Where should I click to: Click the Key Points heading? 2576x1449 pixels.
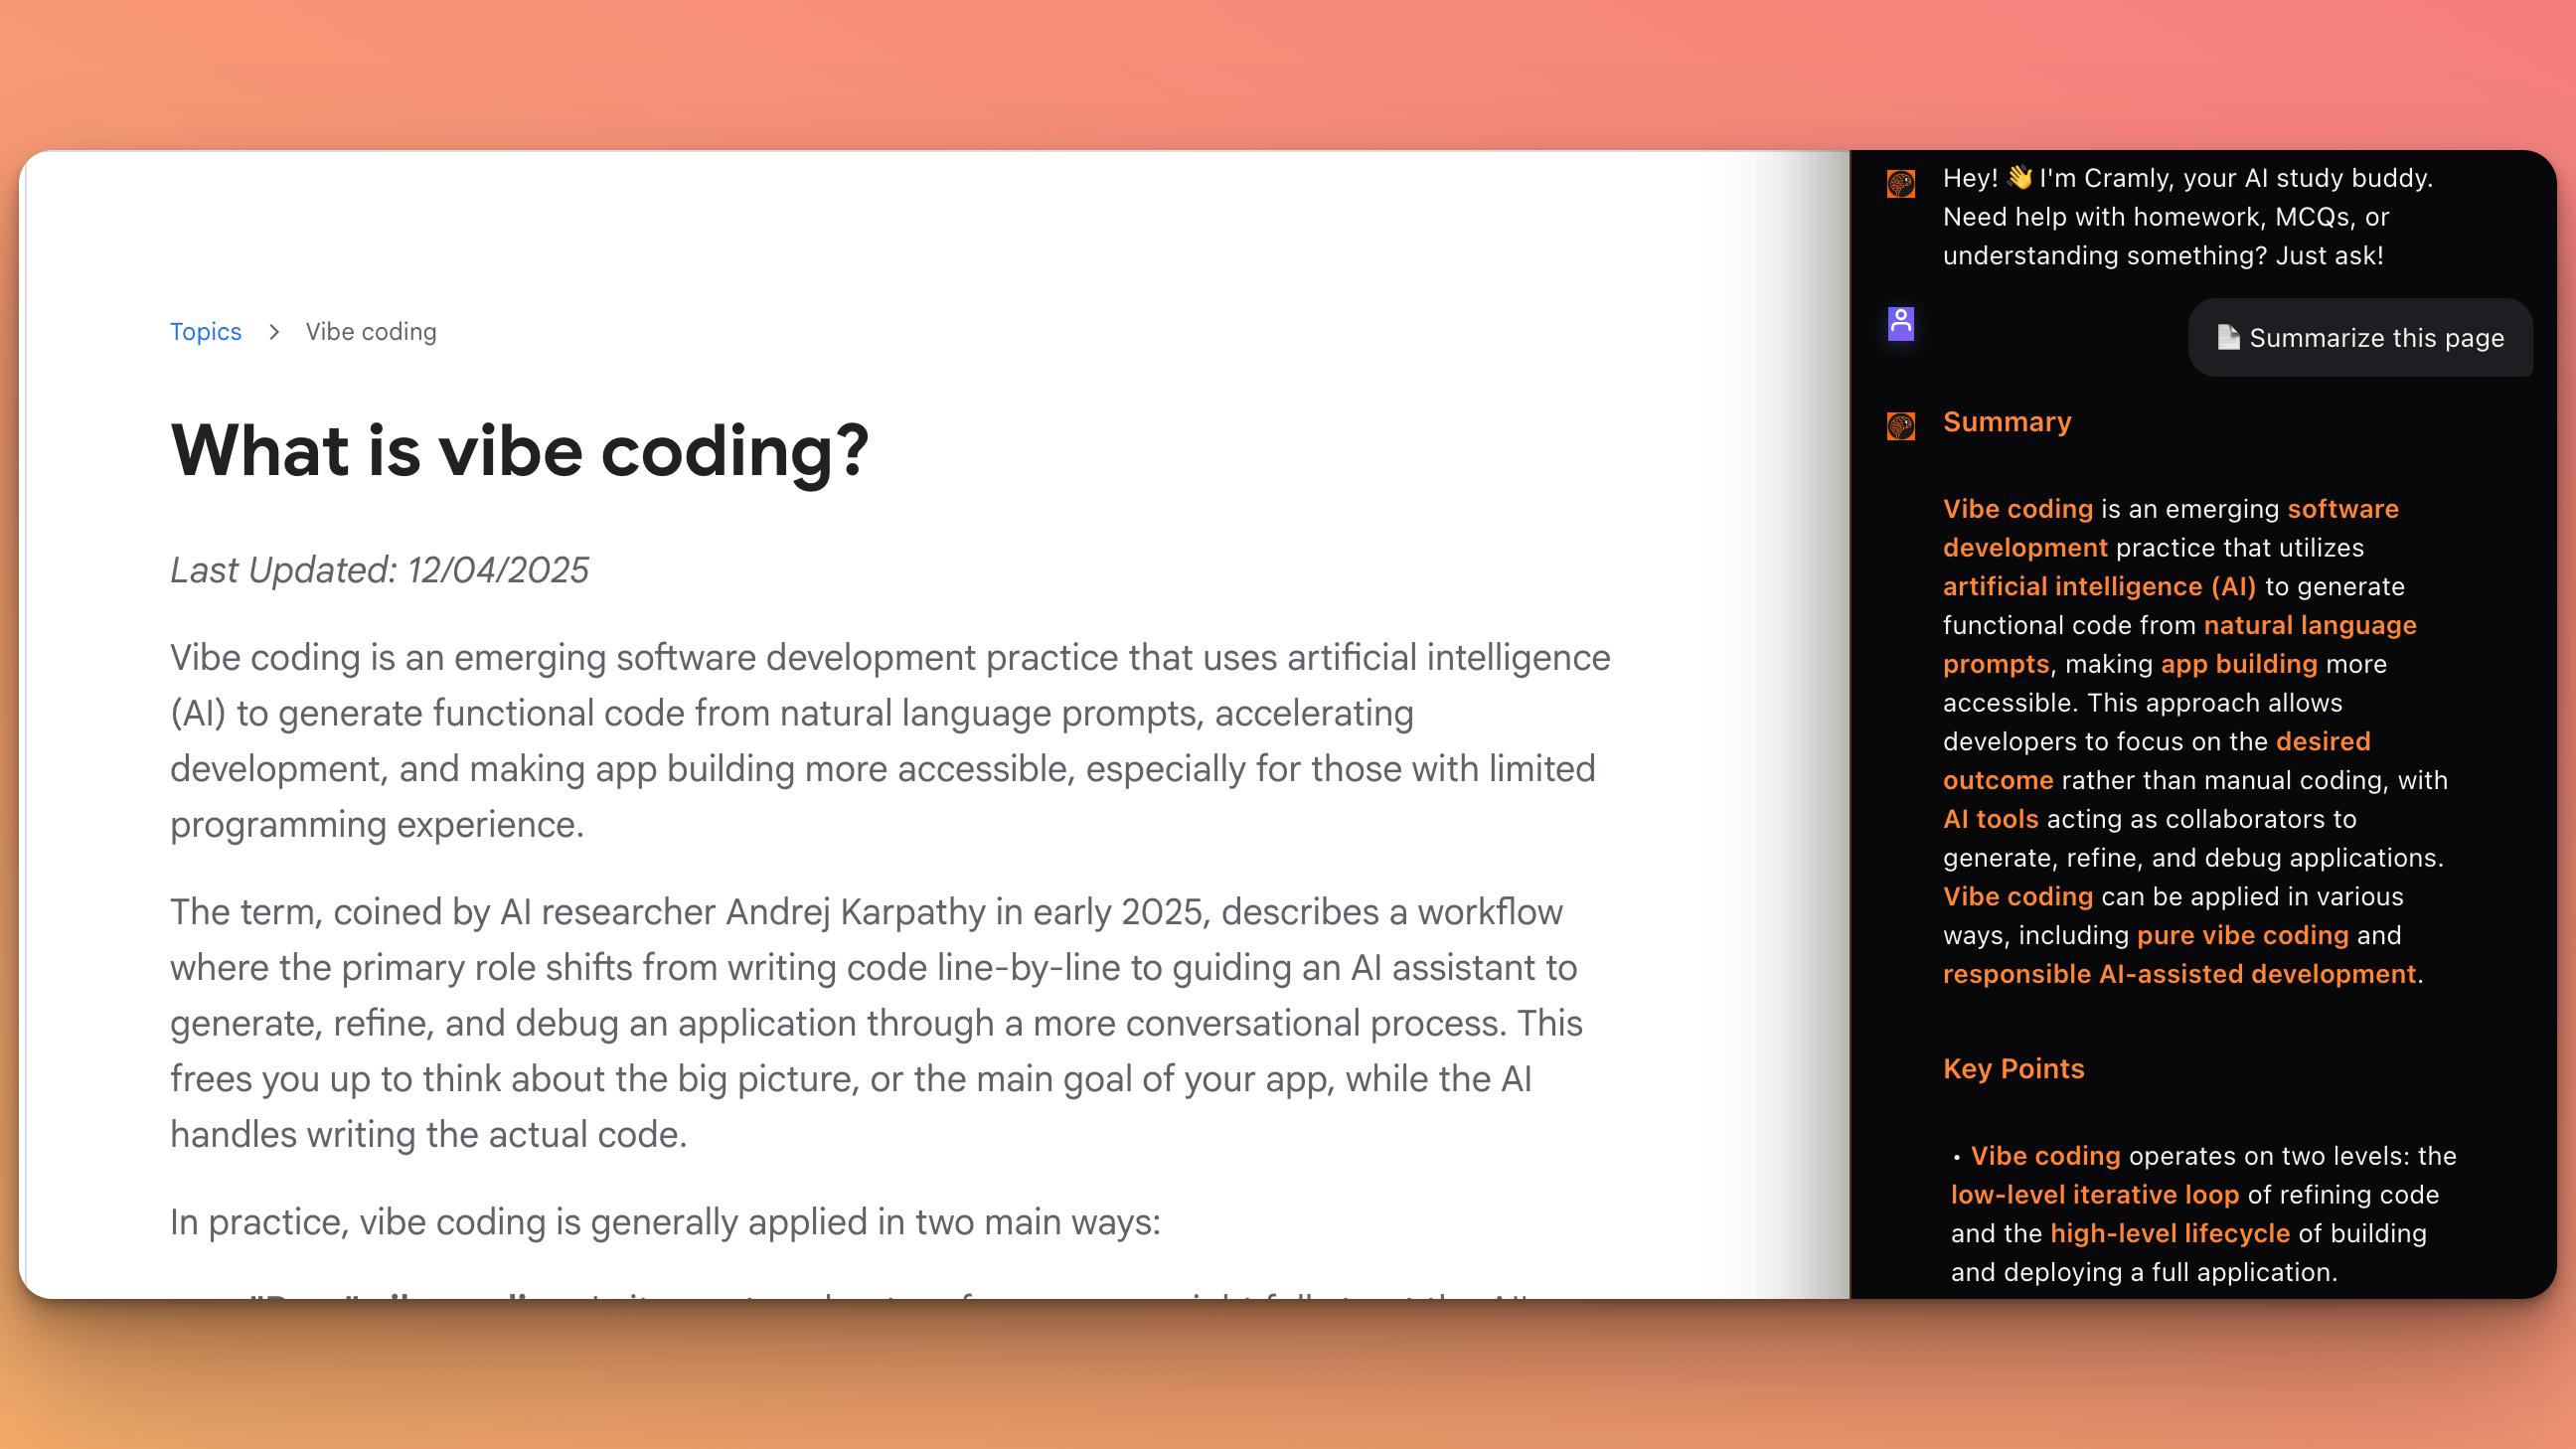click(x=2013, y=1068)
